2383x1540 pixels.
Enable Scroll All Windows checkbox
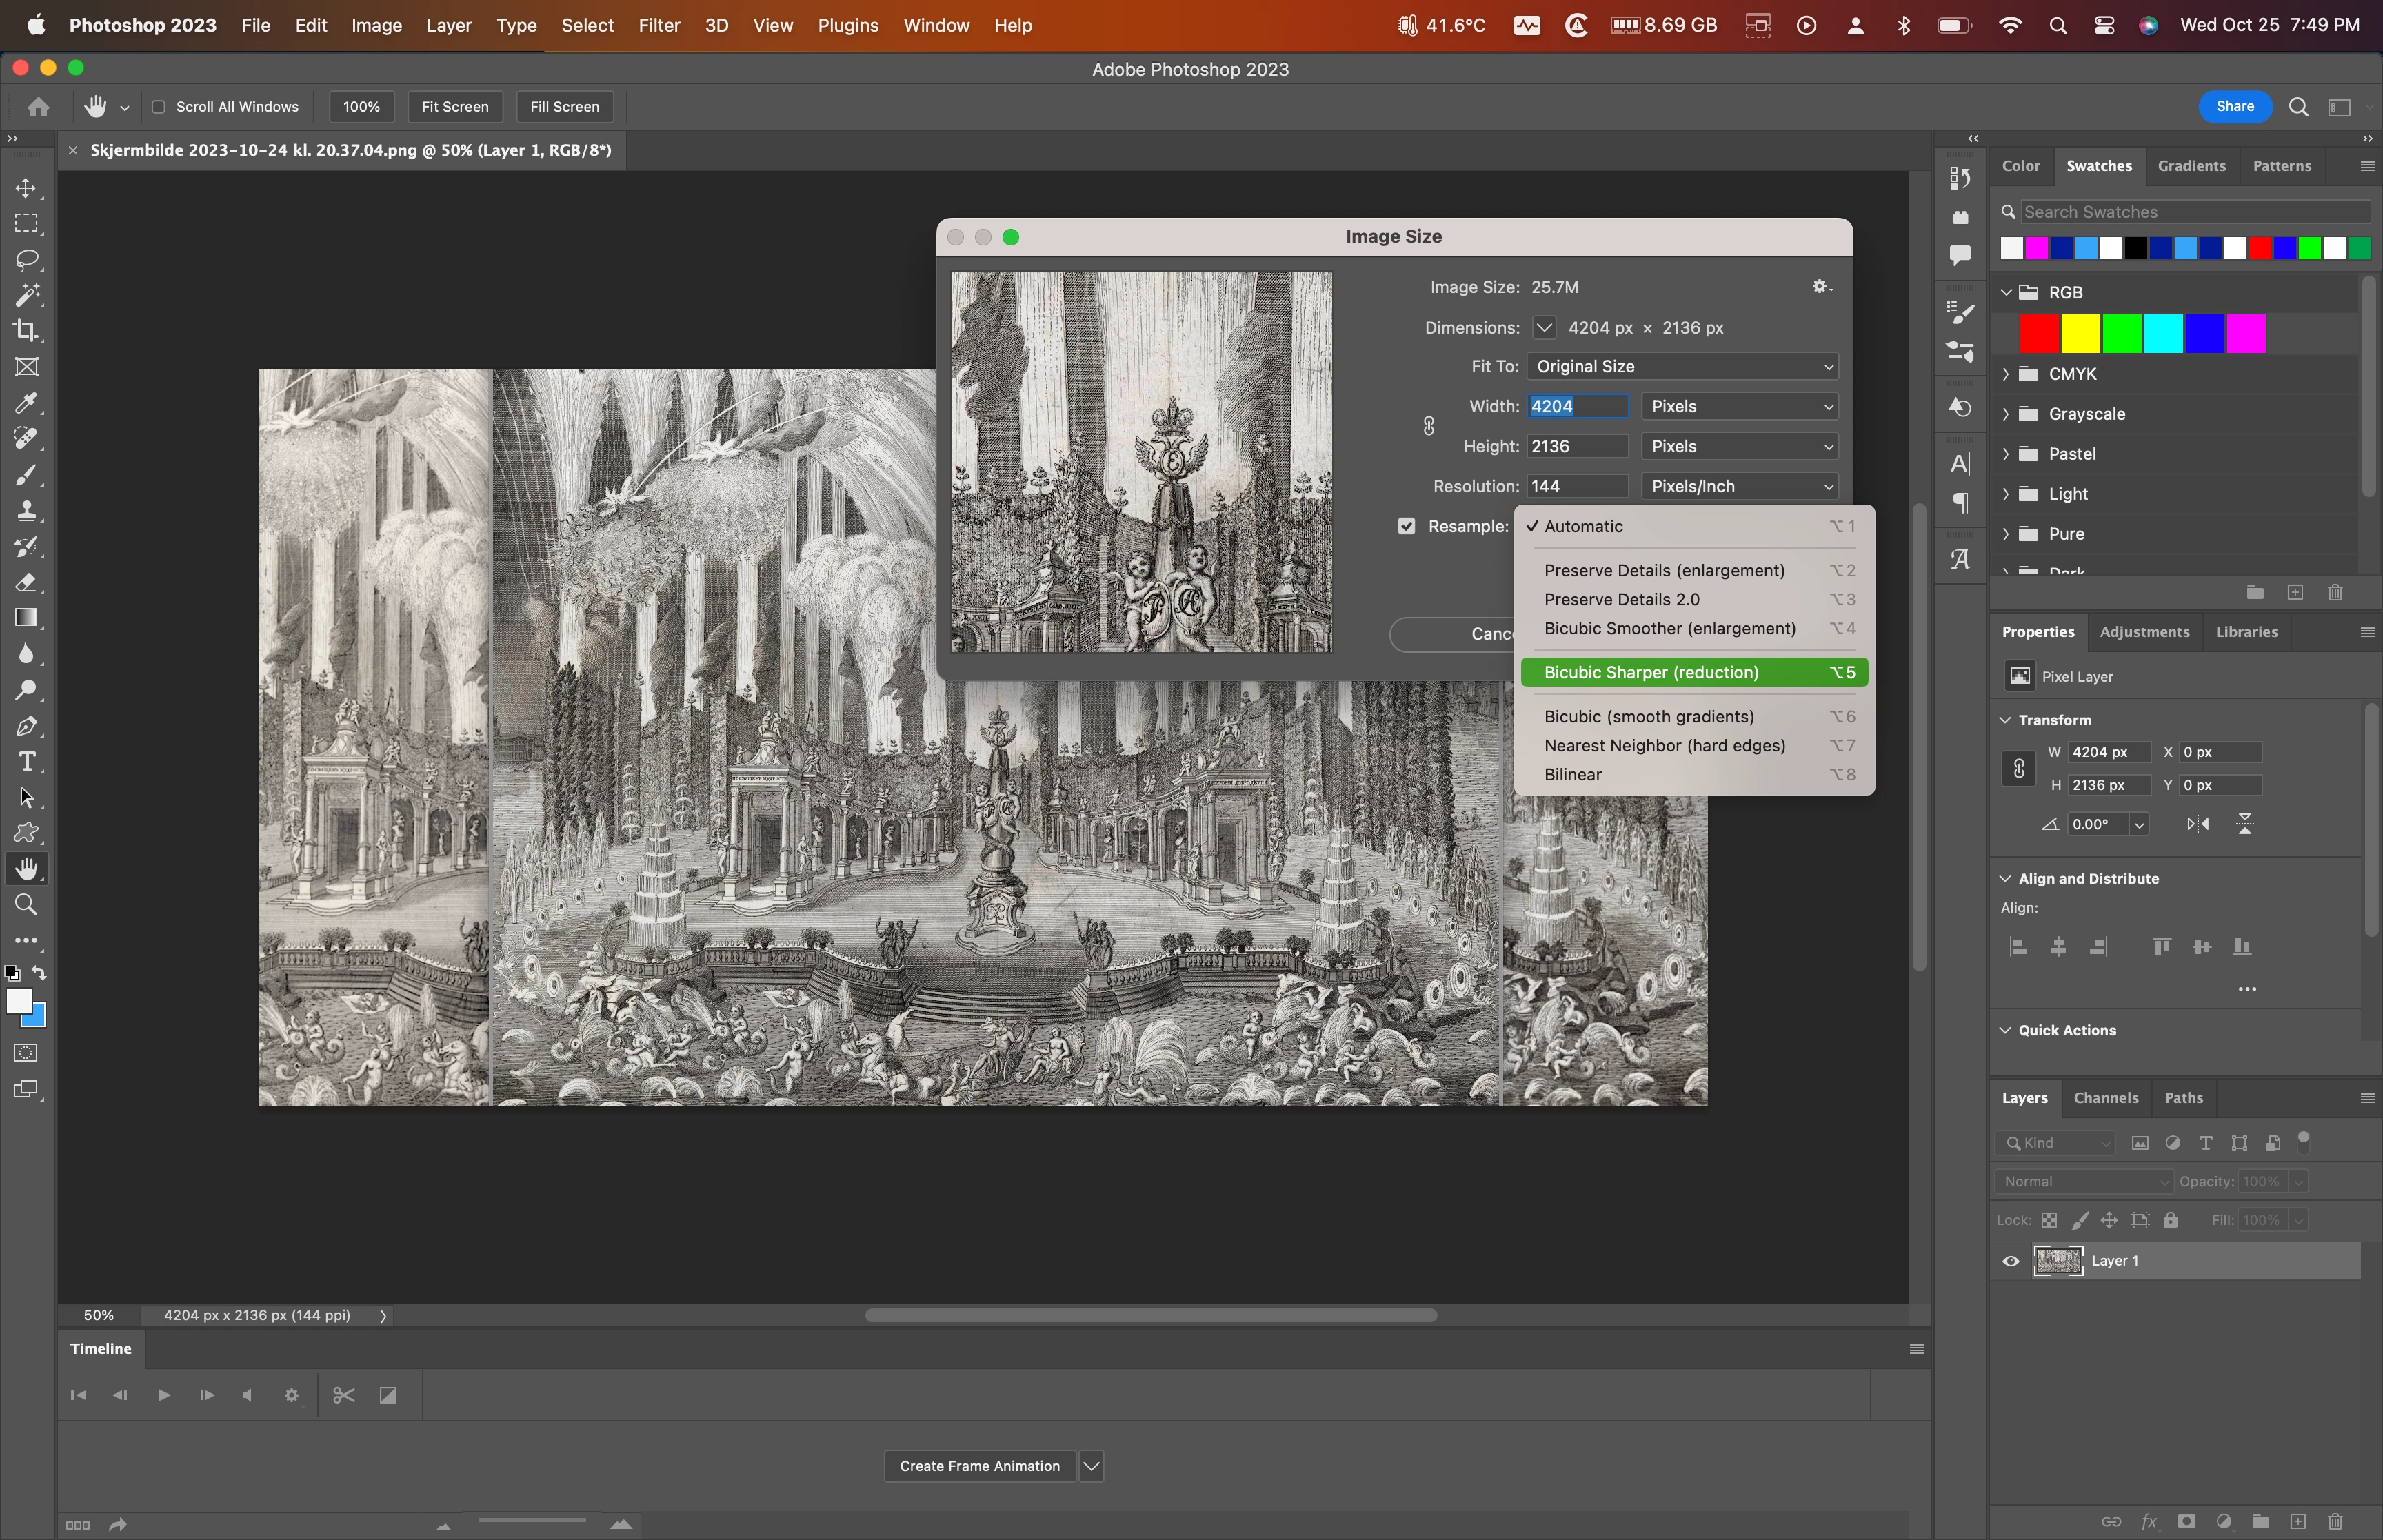(x=158, y=107)
